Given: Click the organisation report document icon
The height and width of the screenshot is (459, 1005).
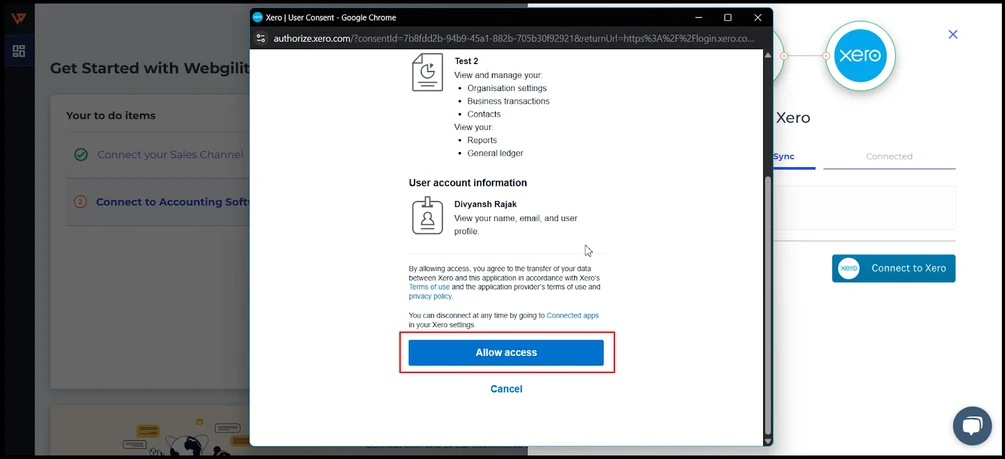Looking at the screenshot, I should tap(428, 72).
